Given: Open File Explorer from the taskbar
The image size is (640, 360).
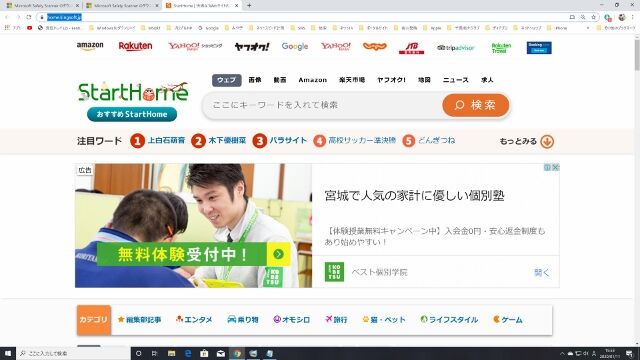Looking at the screenshot, I should [x=171, y=353].
